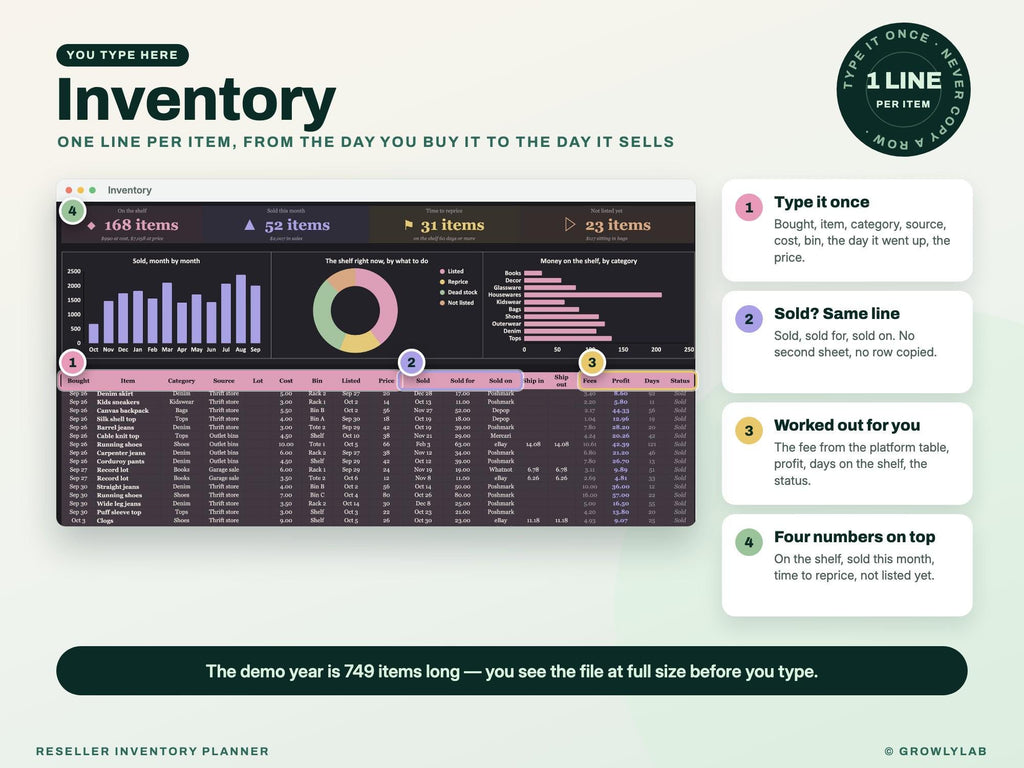Select the 'Corduroy pants' item cell
The image size is (1024, 768).
point(121,461)
